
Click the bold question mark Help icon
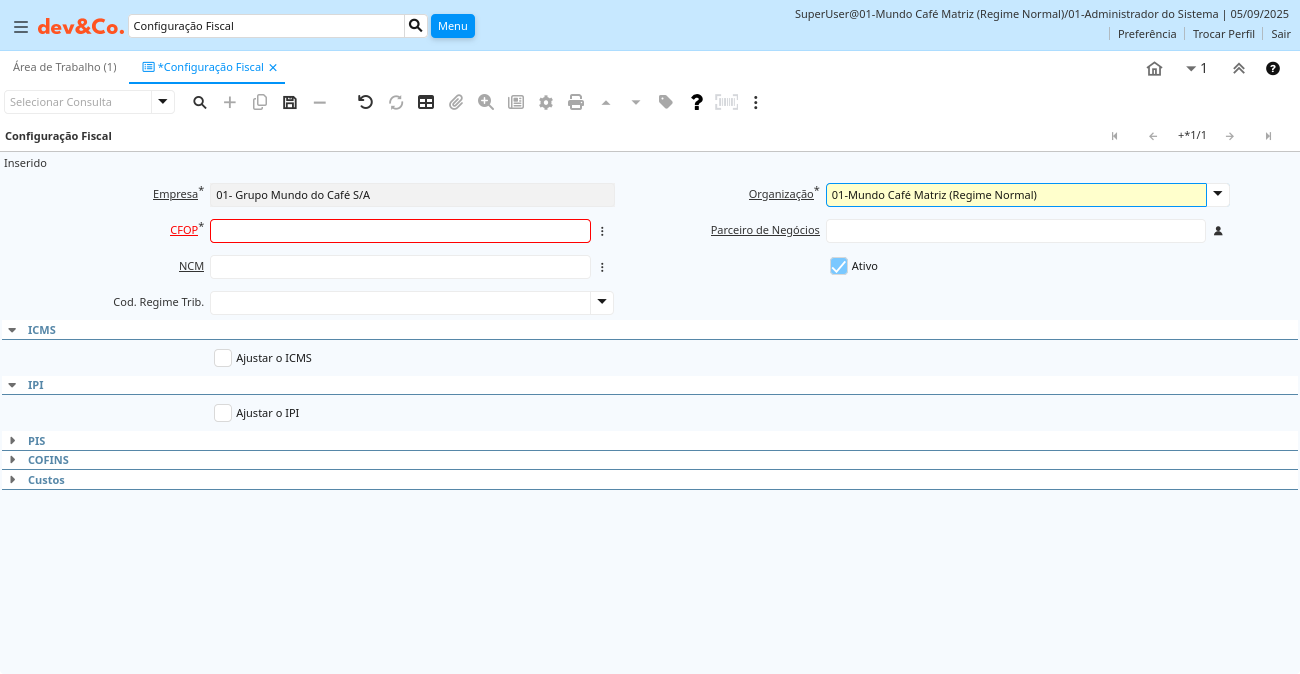click(697, 102)
